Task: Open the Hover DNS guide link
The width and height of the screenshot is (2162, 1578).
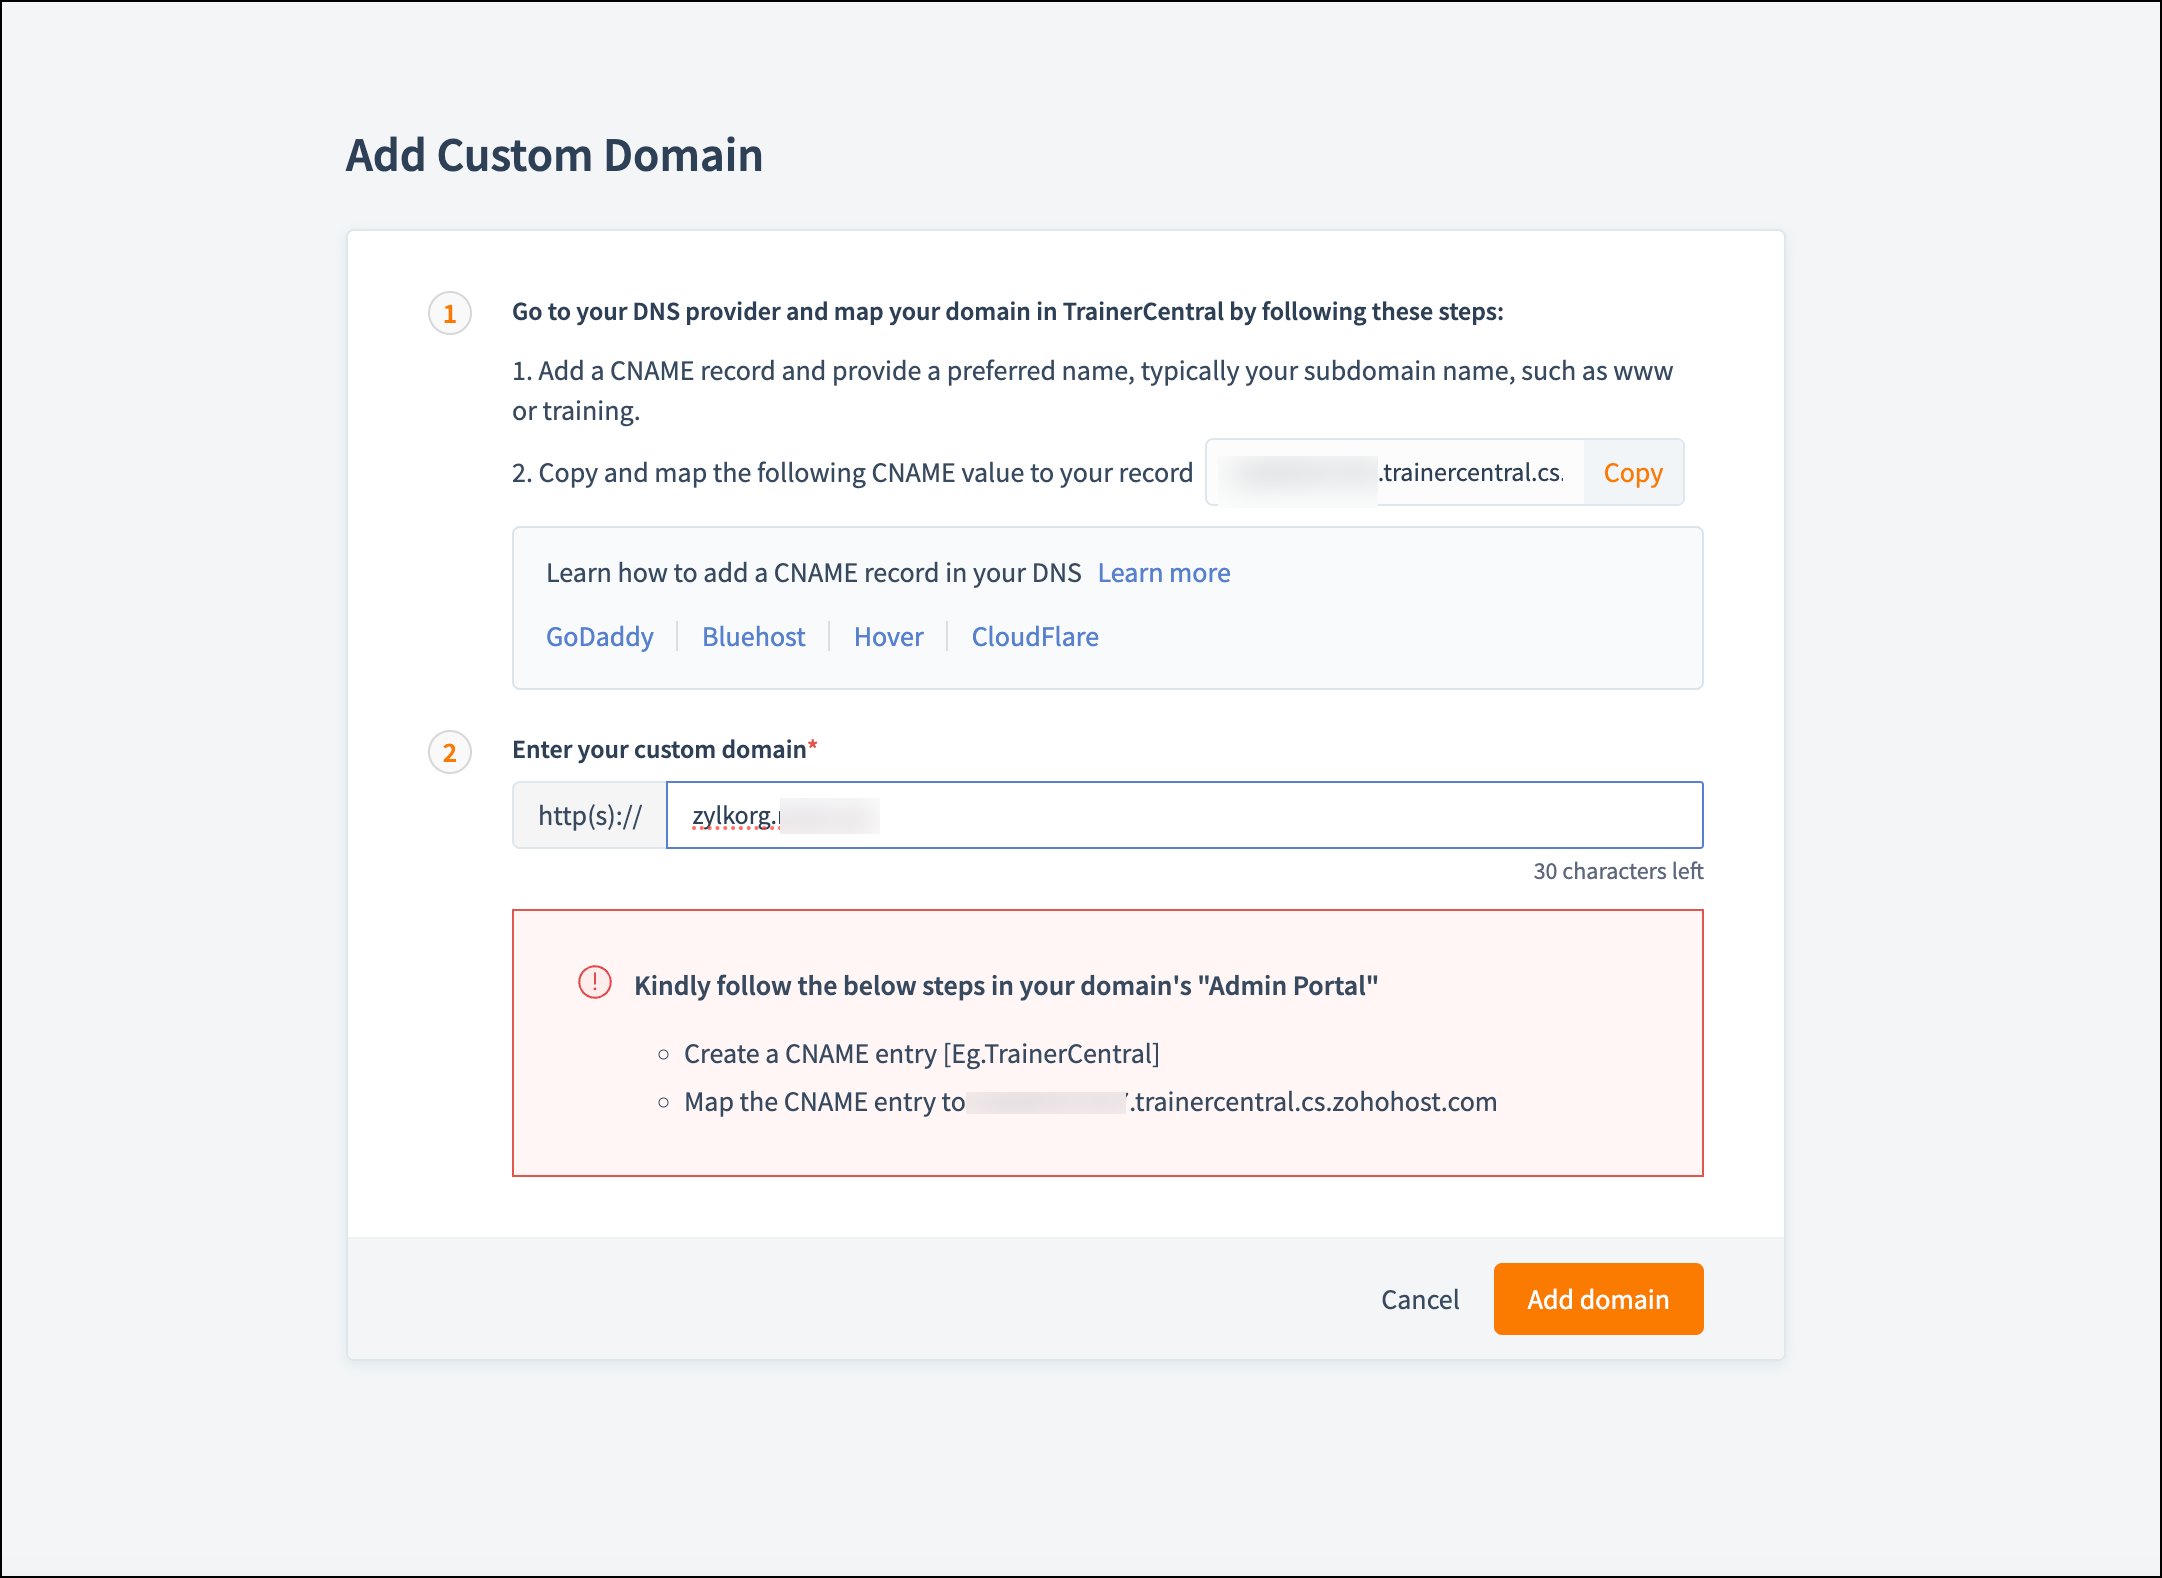Action: tap(888, 637)
